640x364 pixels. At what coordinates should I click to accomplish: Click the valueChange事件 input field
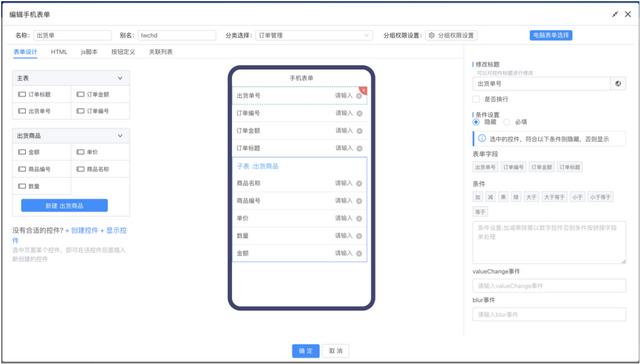(x=549, y=286)
